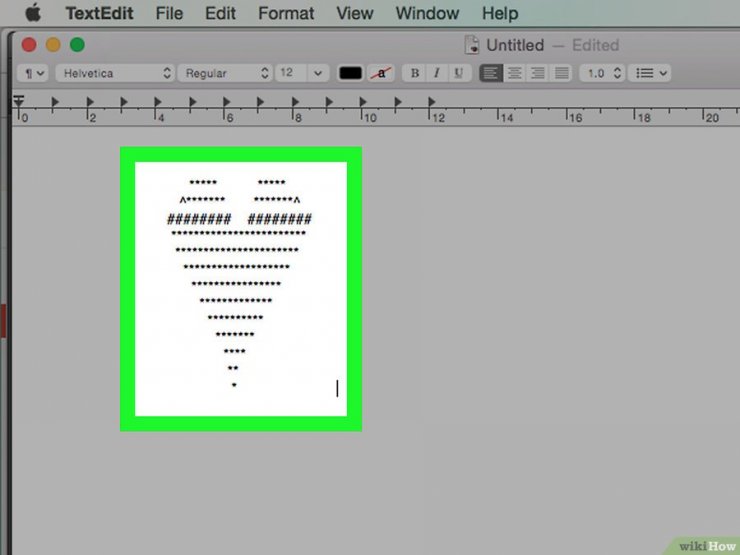
Task: Expand the font size dropdown arrow
Action: pyautogui.click(x=318, y=73)
